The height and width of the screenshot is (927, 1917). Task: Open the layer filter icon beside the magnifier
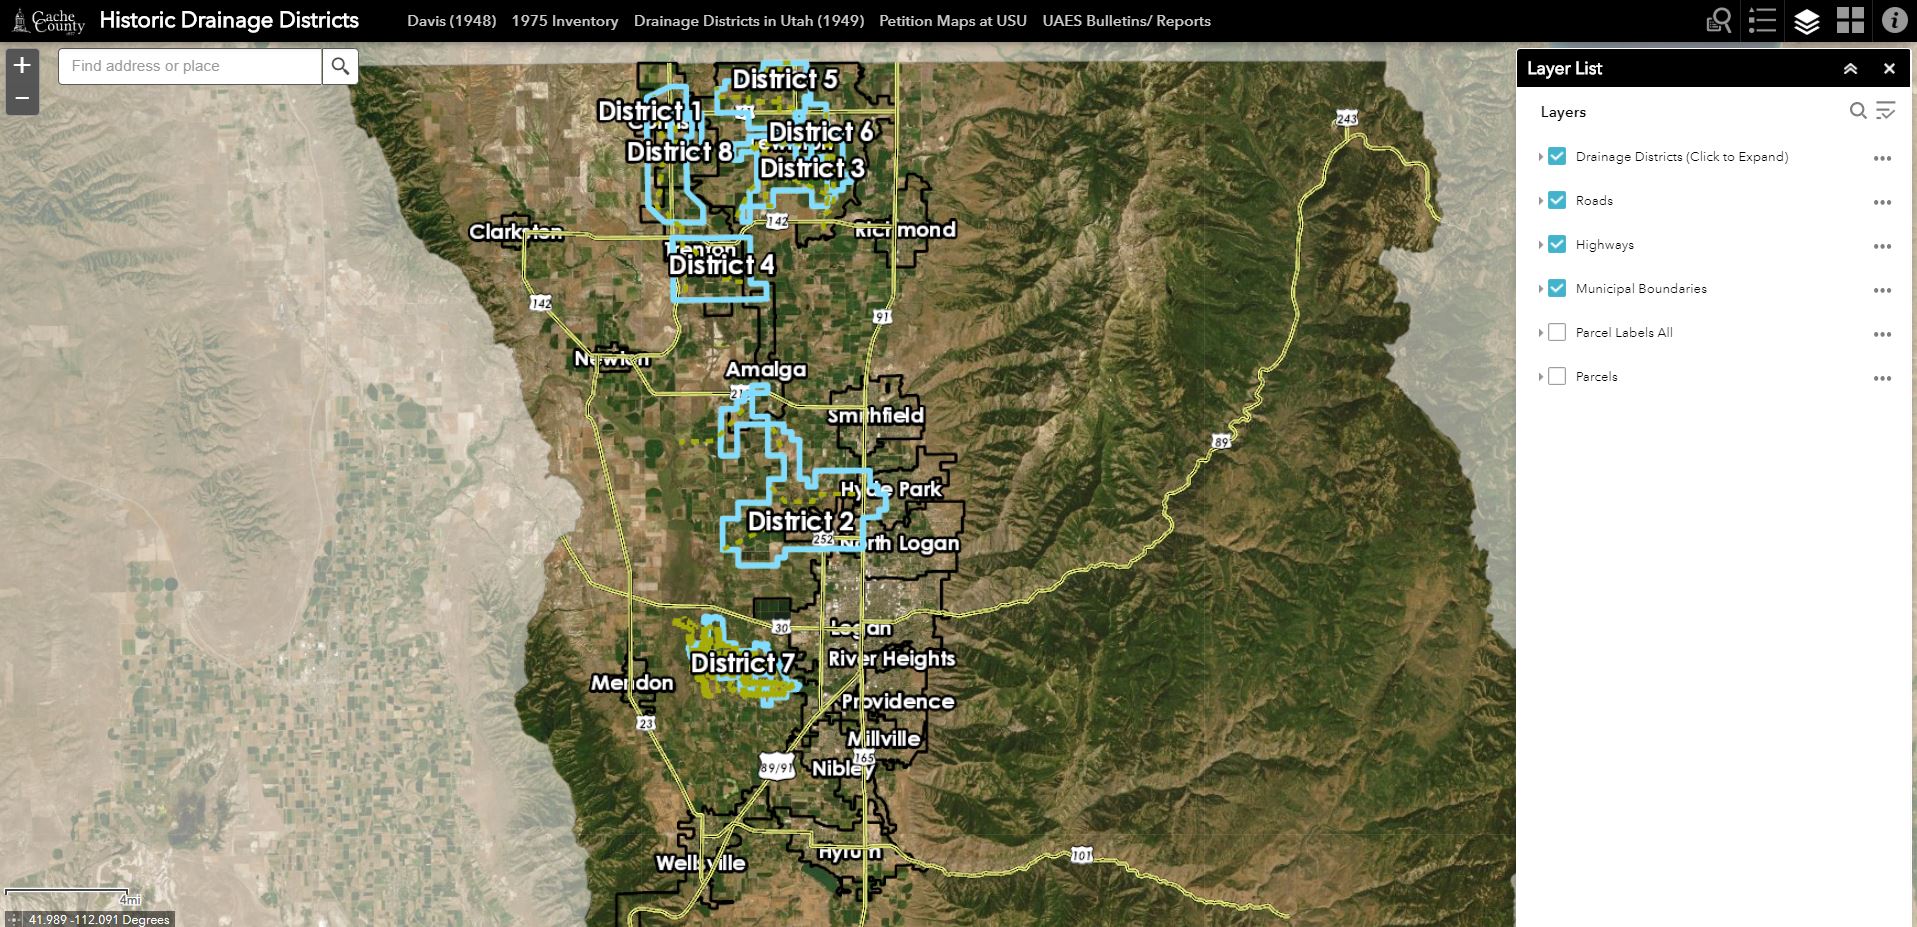click(1884, 111)
